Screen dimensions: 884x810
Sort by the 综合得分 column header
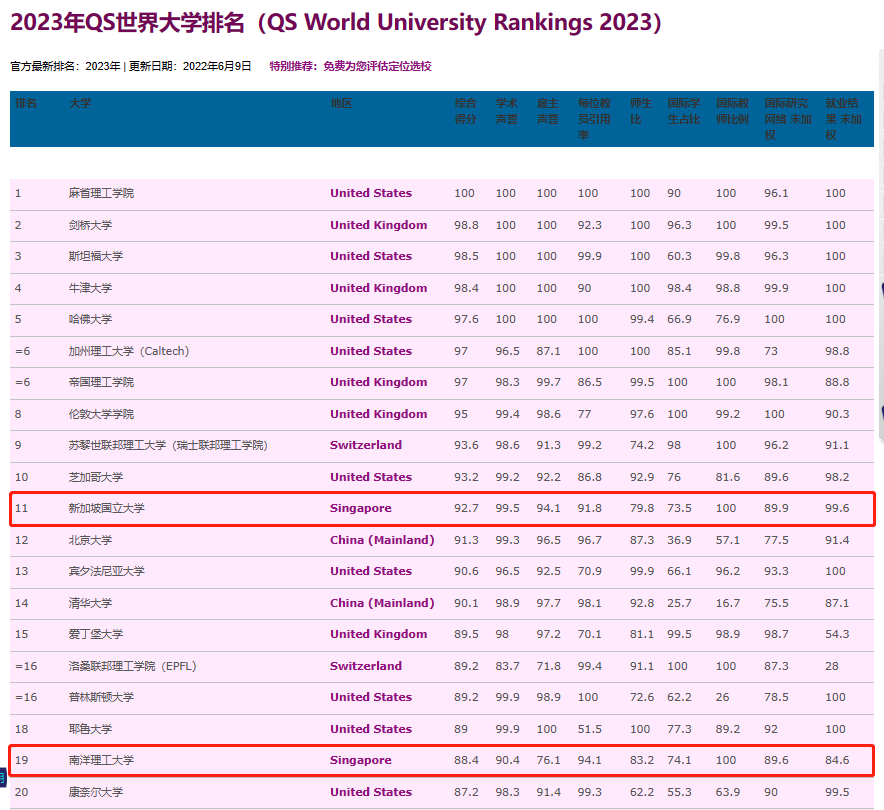point(466,110)
